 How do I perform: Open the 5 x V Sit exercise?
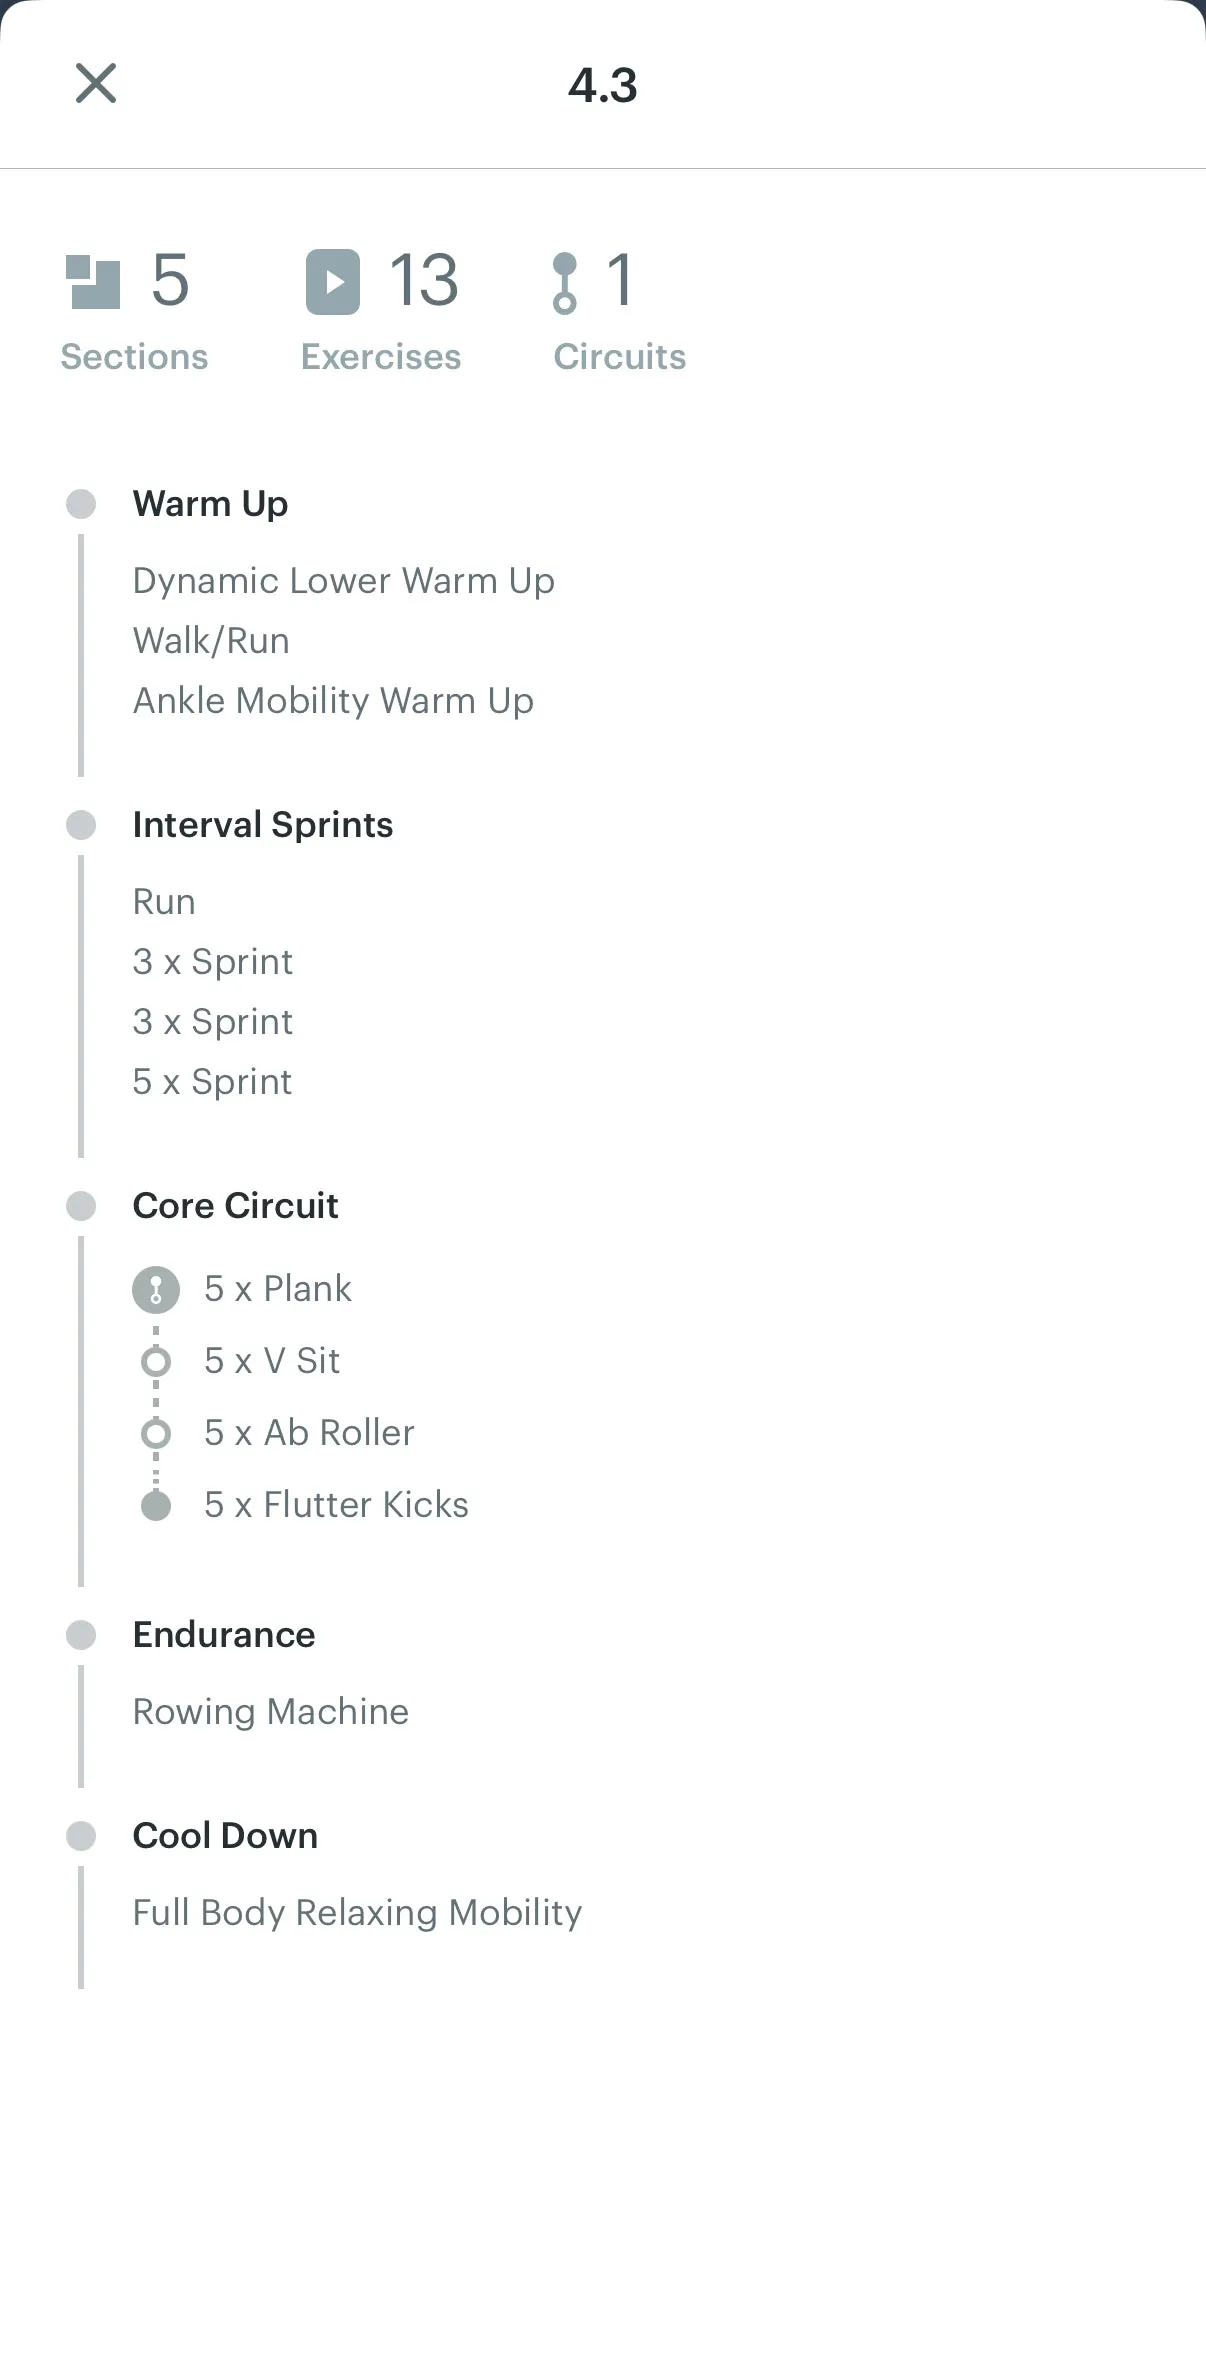click(272, 1361)
